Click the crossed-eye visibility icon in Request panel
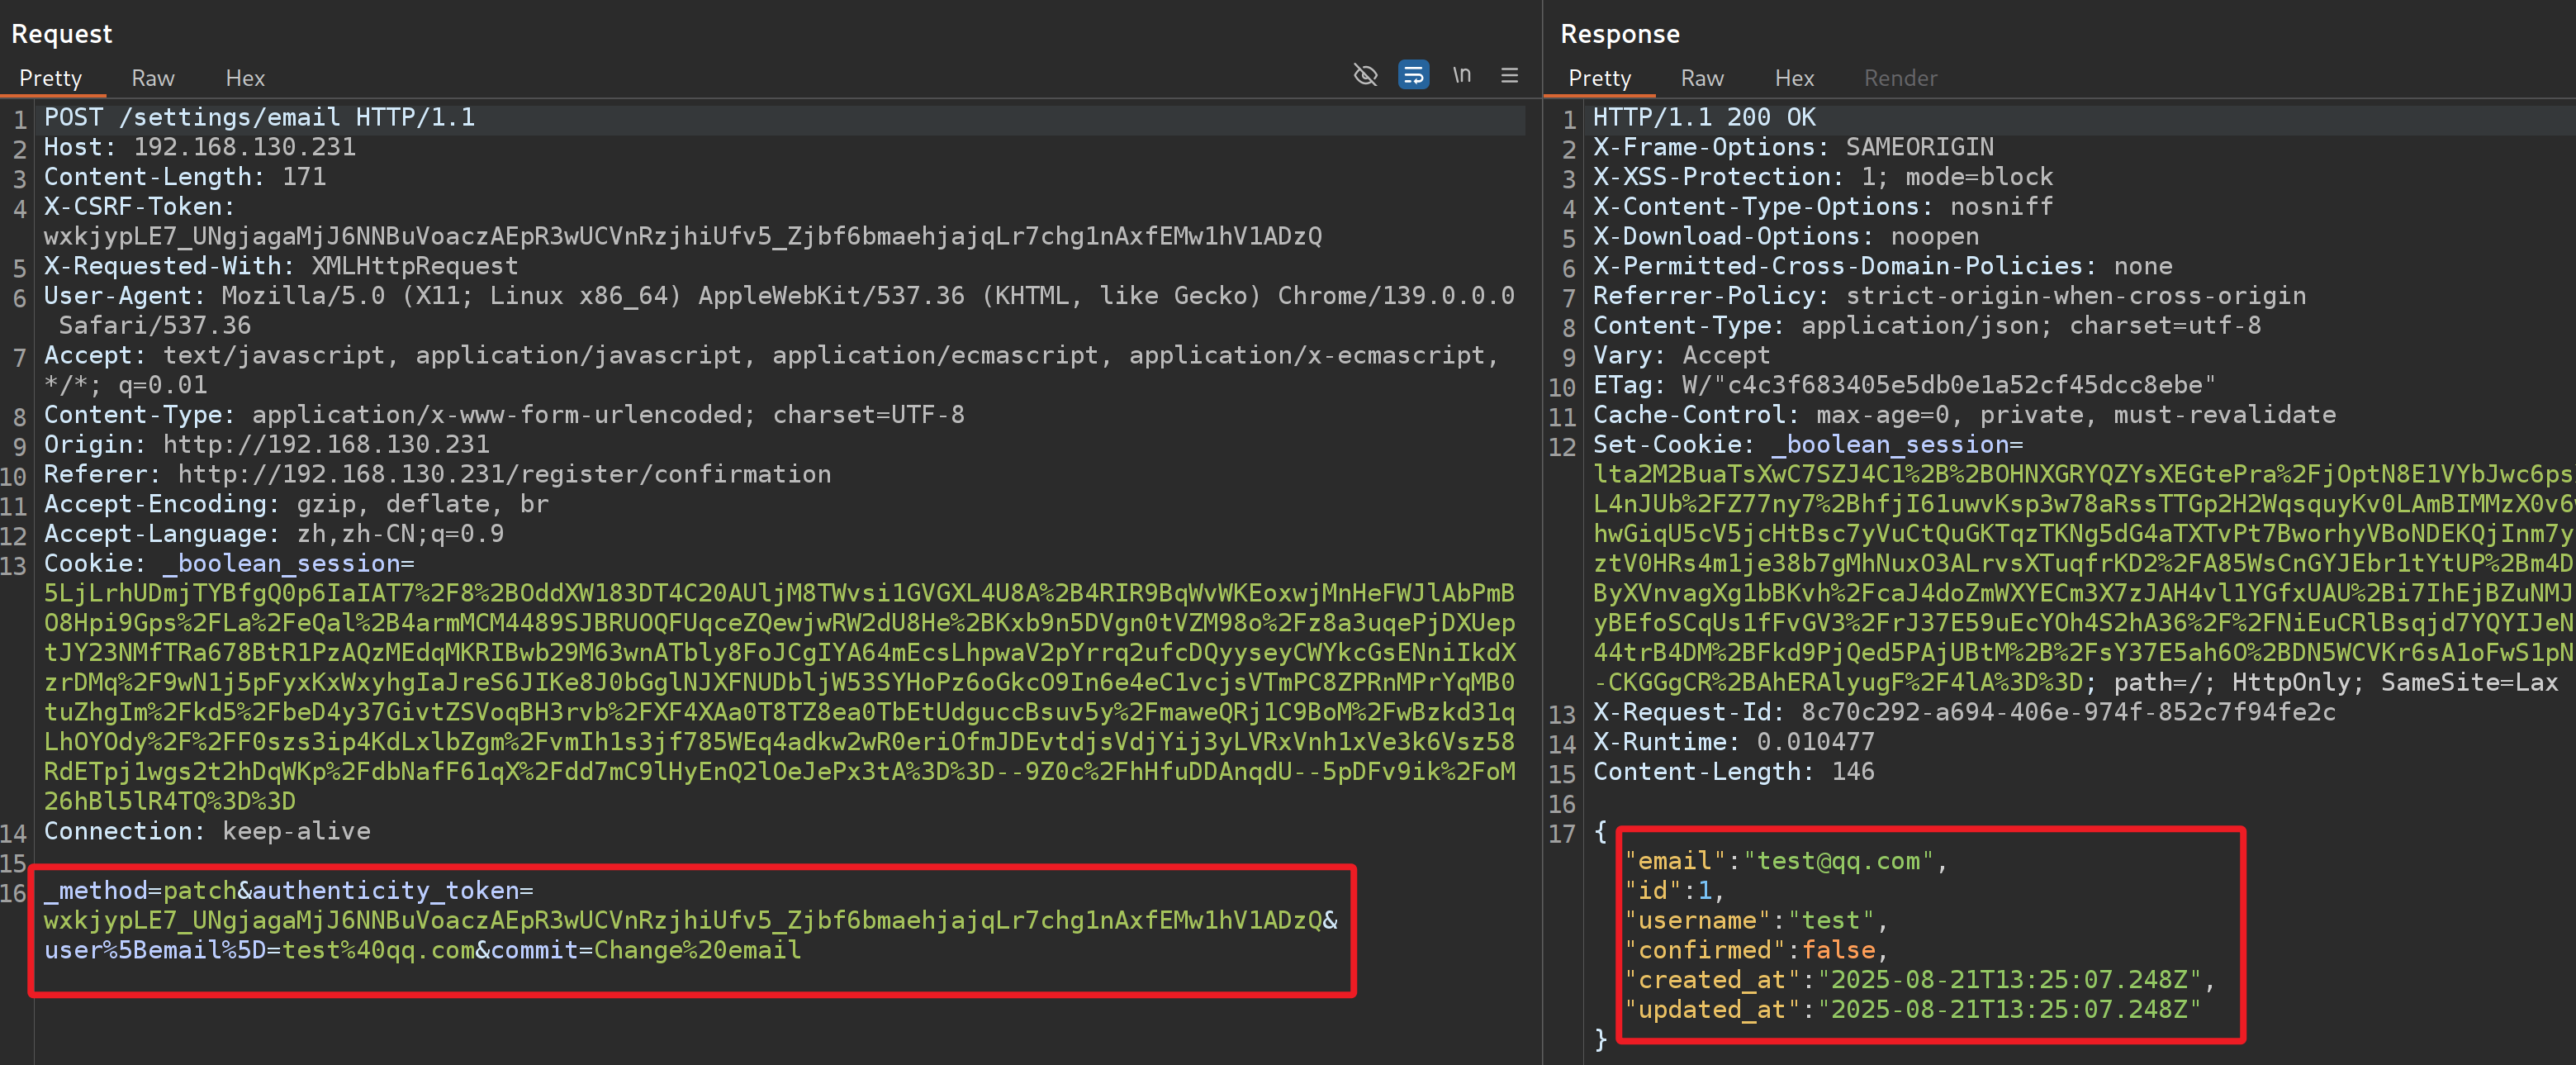This screenshot has height=1065, width=2576. [x=1365, y=76]
